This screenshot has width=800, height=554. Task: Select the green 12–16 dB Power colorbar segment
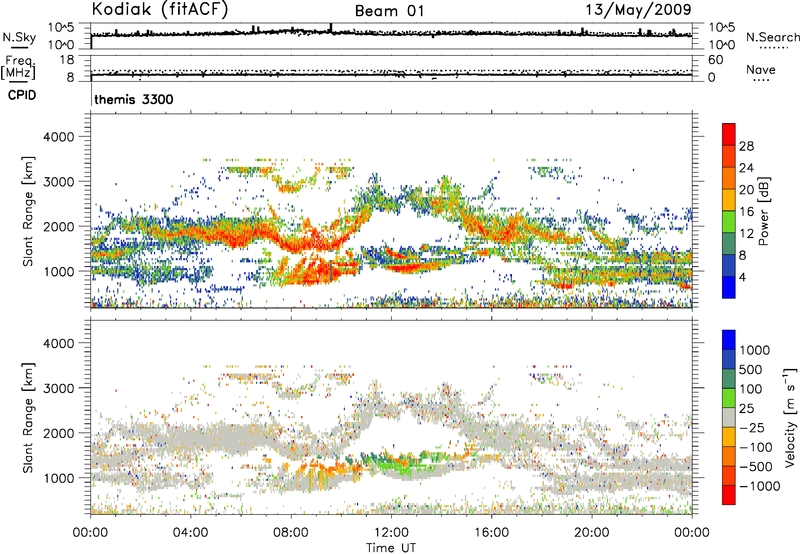(729, 222)
